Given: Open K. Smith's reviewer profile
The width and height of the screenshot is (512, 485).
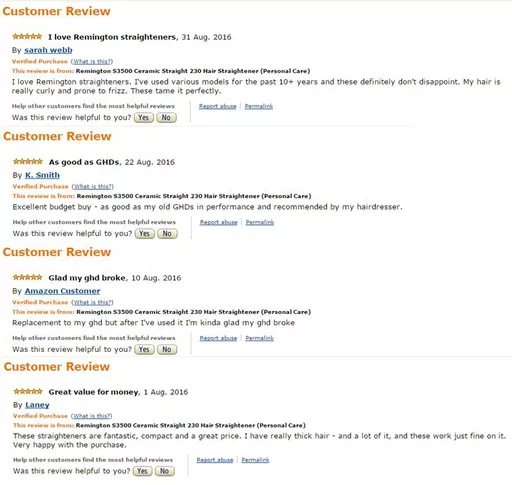Looking at the screenshot, I should pos(42,175).
